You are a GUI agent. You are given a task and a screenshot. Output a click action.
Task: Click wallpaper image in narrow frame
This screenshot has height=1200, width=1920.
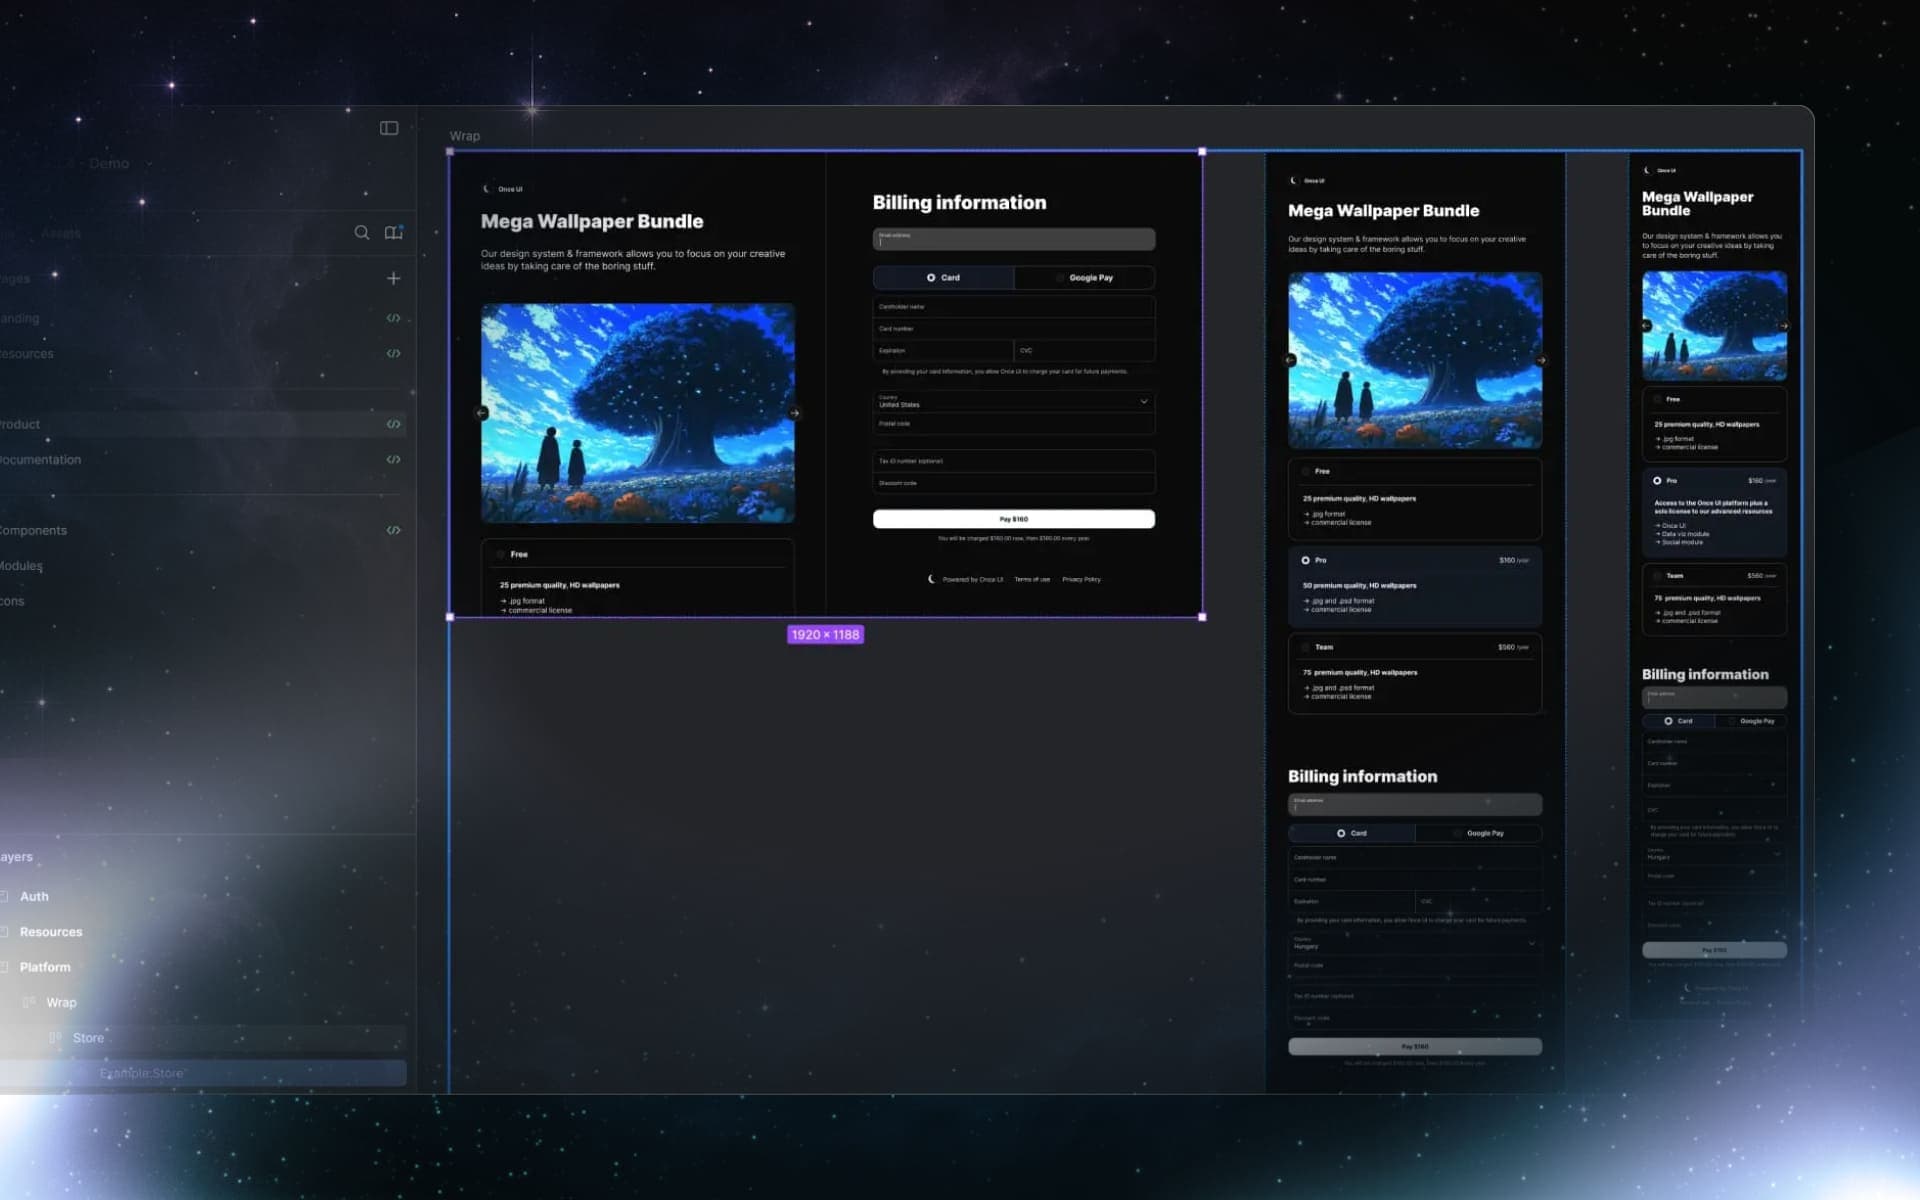(x=1714, y=326)
